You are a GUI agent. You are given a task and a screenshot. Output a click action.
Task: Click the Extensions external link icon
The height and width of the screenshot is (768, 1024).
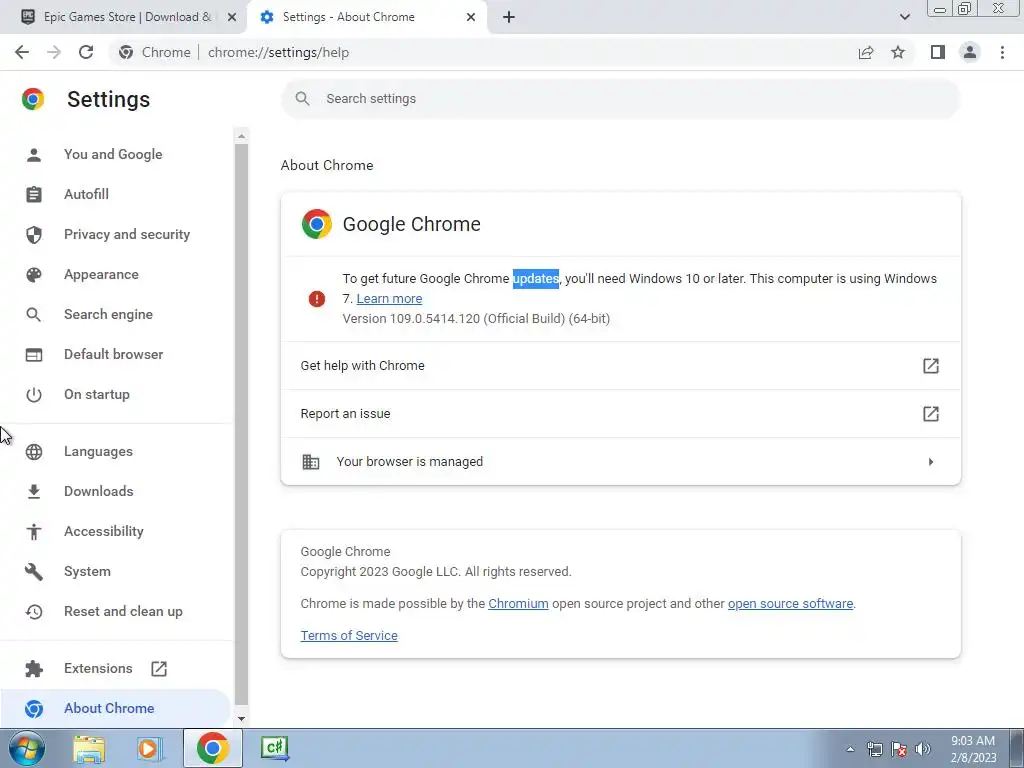[159, 668]
